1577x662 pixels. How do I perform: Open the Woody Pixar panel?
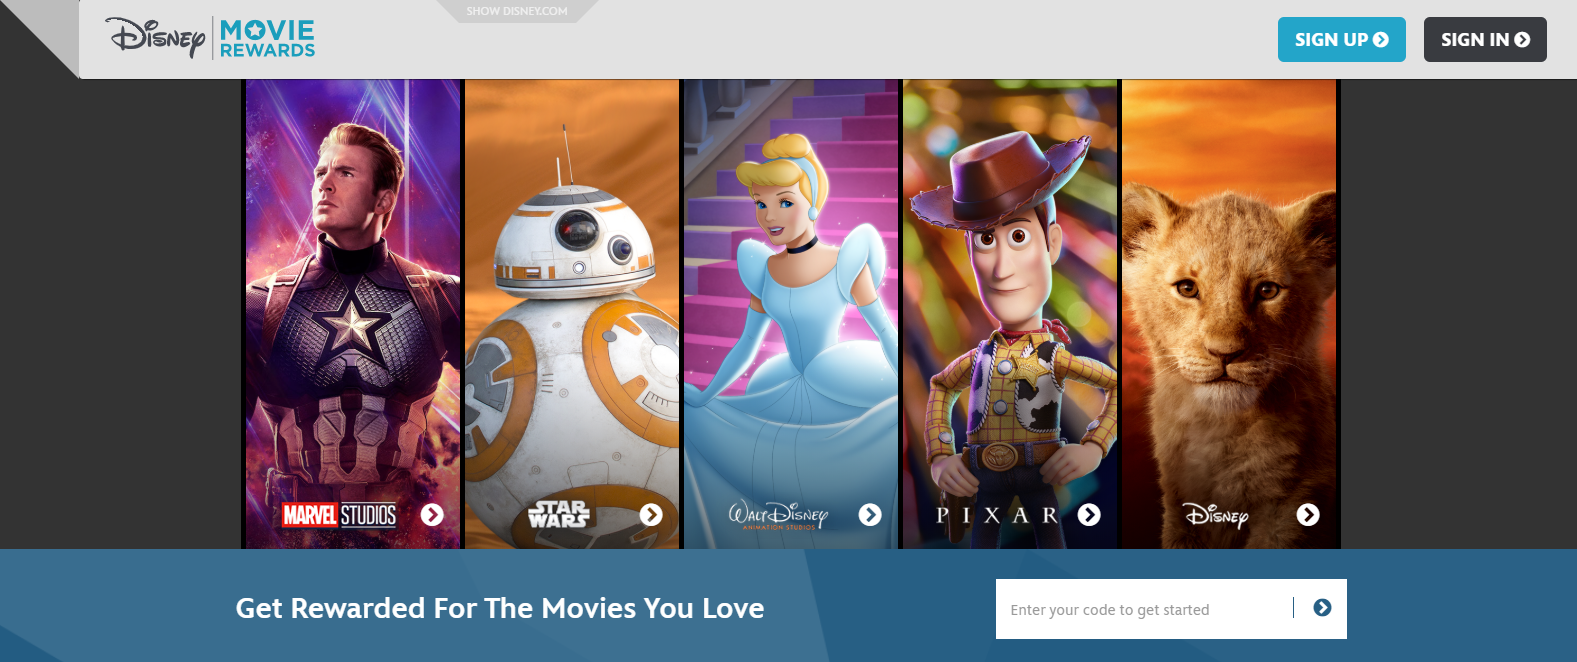click(1010, 313)
